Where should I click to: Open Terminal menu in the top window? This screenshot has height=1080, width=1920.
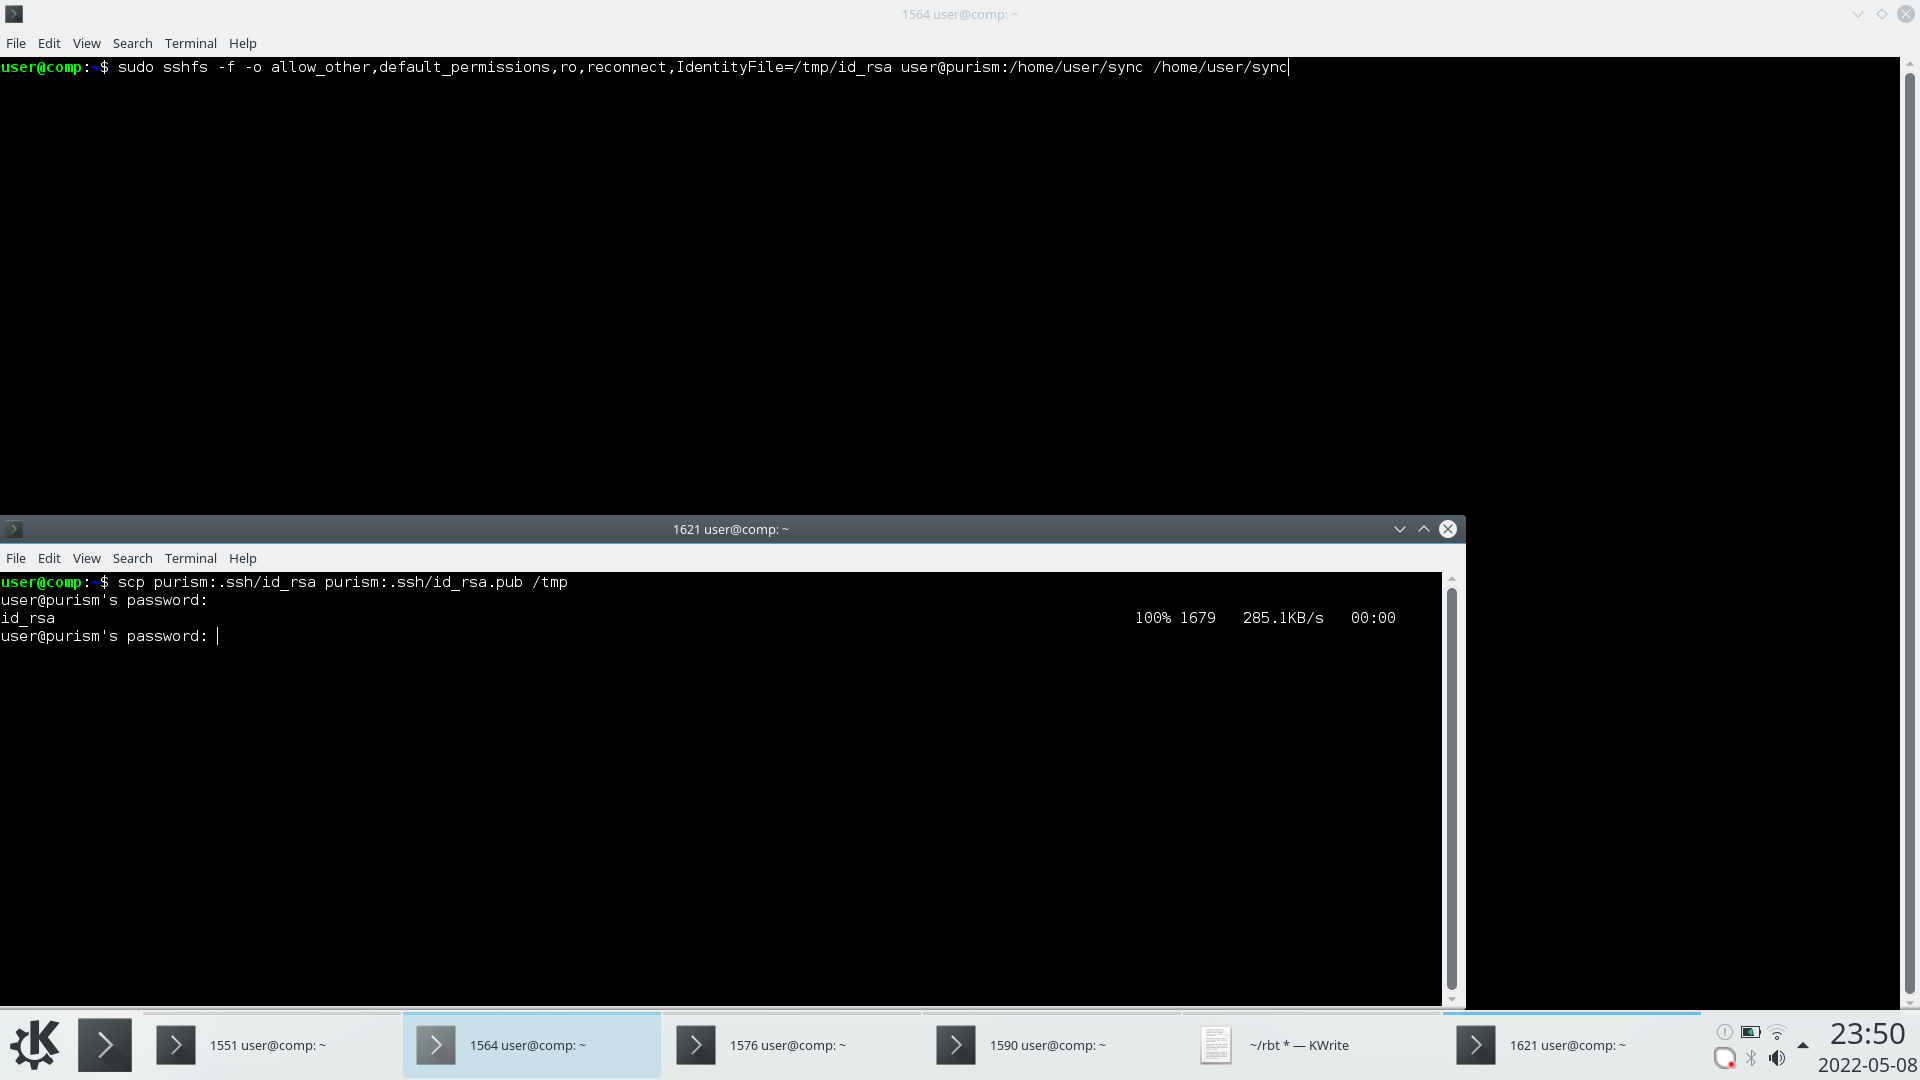(190, 43)
